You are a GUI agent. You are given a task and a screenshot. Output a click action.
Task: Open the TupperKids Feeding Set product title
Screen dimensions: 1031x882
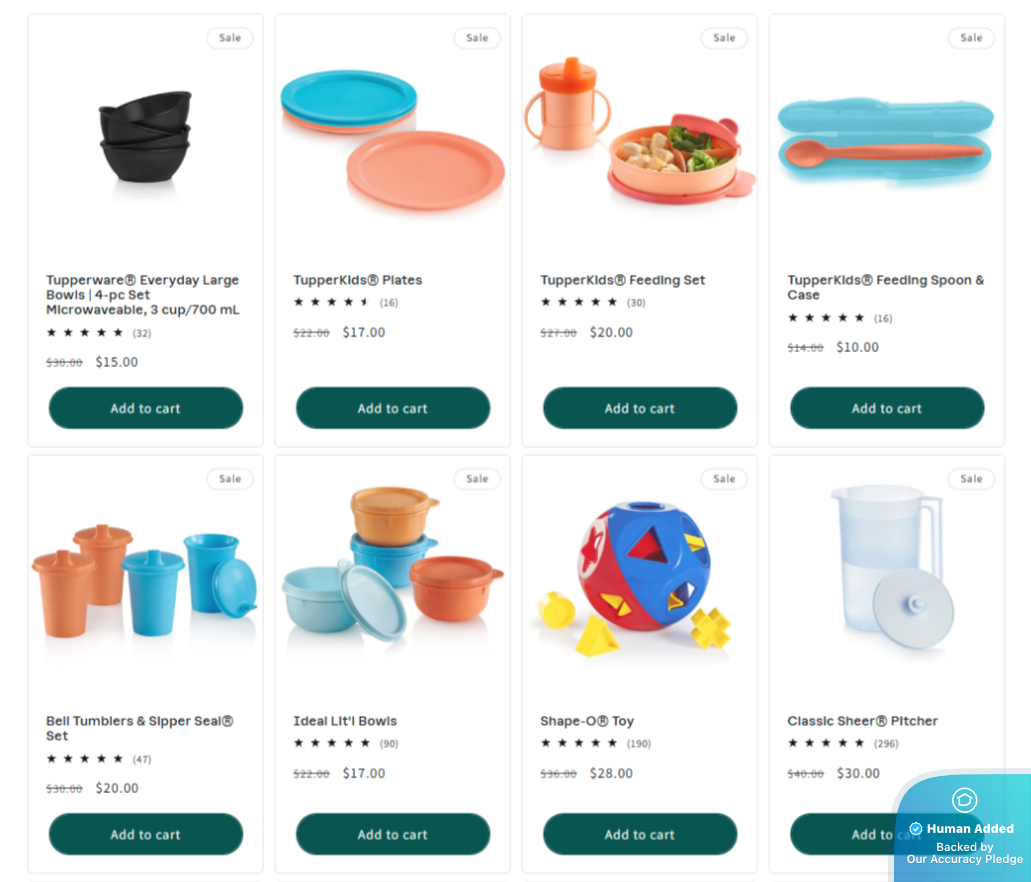[623, 280]
